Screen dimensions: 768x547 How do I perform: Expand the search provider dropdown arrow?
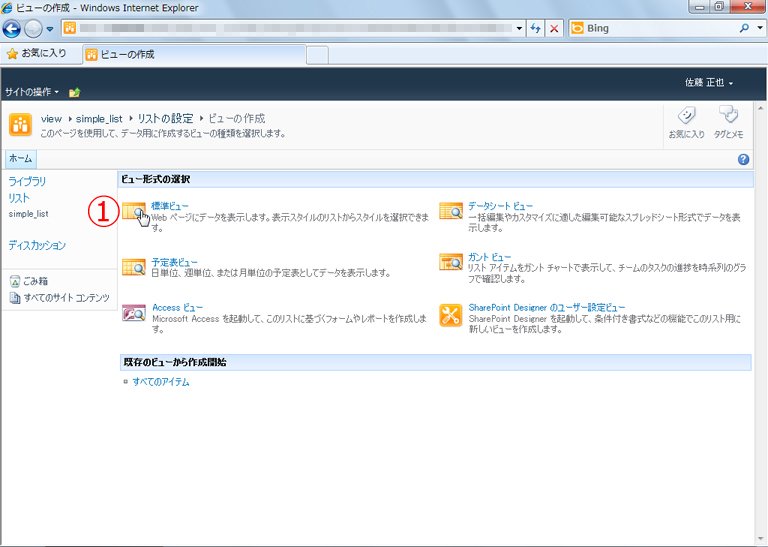tap(760, 28)
